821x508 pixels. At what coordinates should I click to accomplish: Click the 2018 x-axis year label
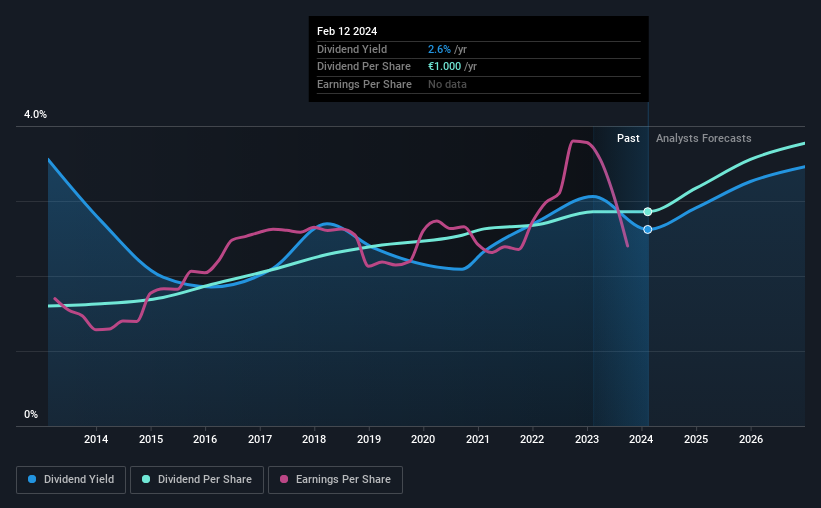314,439
